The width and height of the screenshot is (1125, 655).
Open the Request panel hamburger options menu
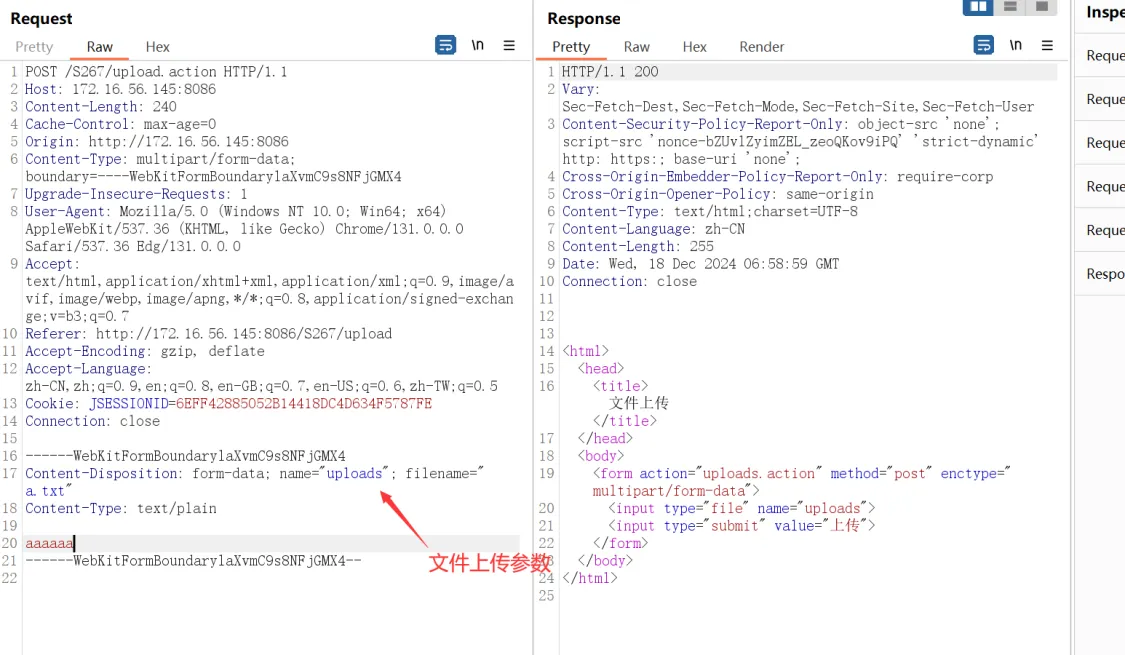(509, 45)
